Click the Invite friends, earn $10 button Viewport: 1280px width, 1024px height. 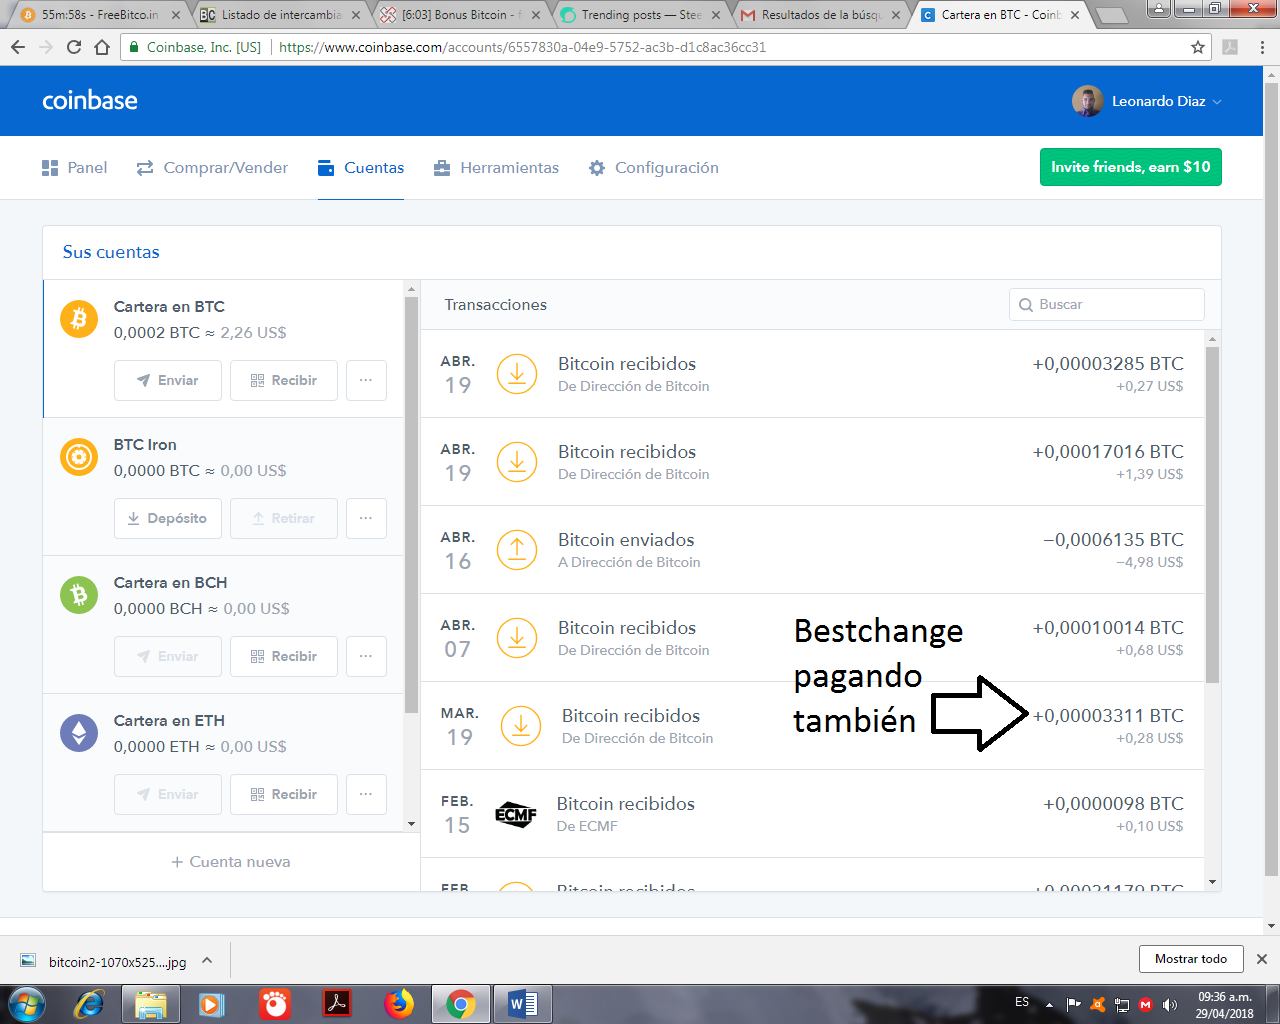click(x=1130, y=167)
